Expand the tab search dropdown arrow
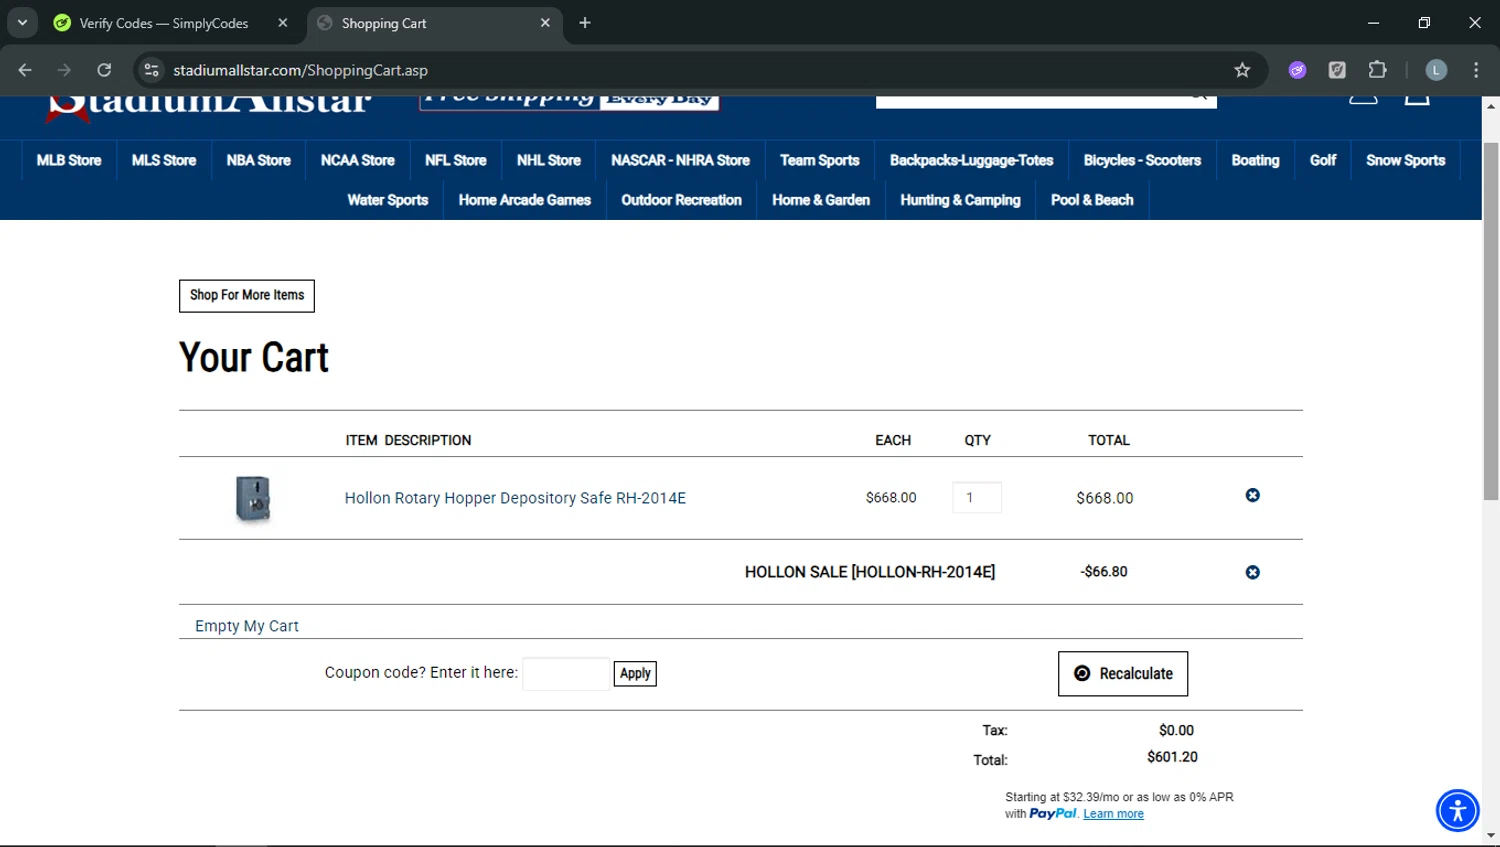Screen dimensions: 1500x847 click(x=22, y=23)
